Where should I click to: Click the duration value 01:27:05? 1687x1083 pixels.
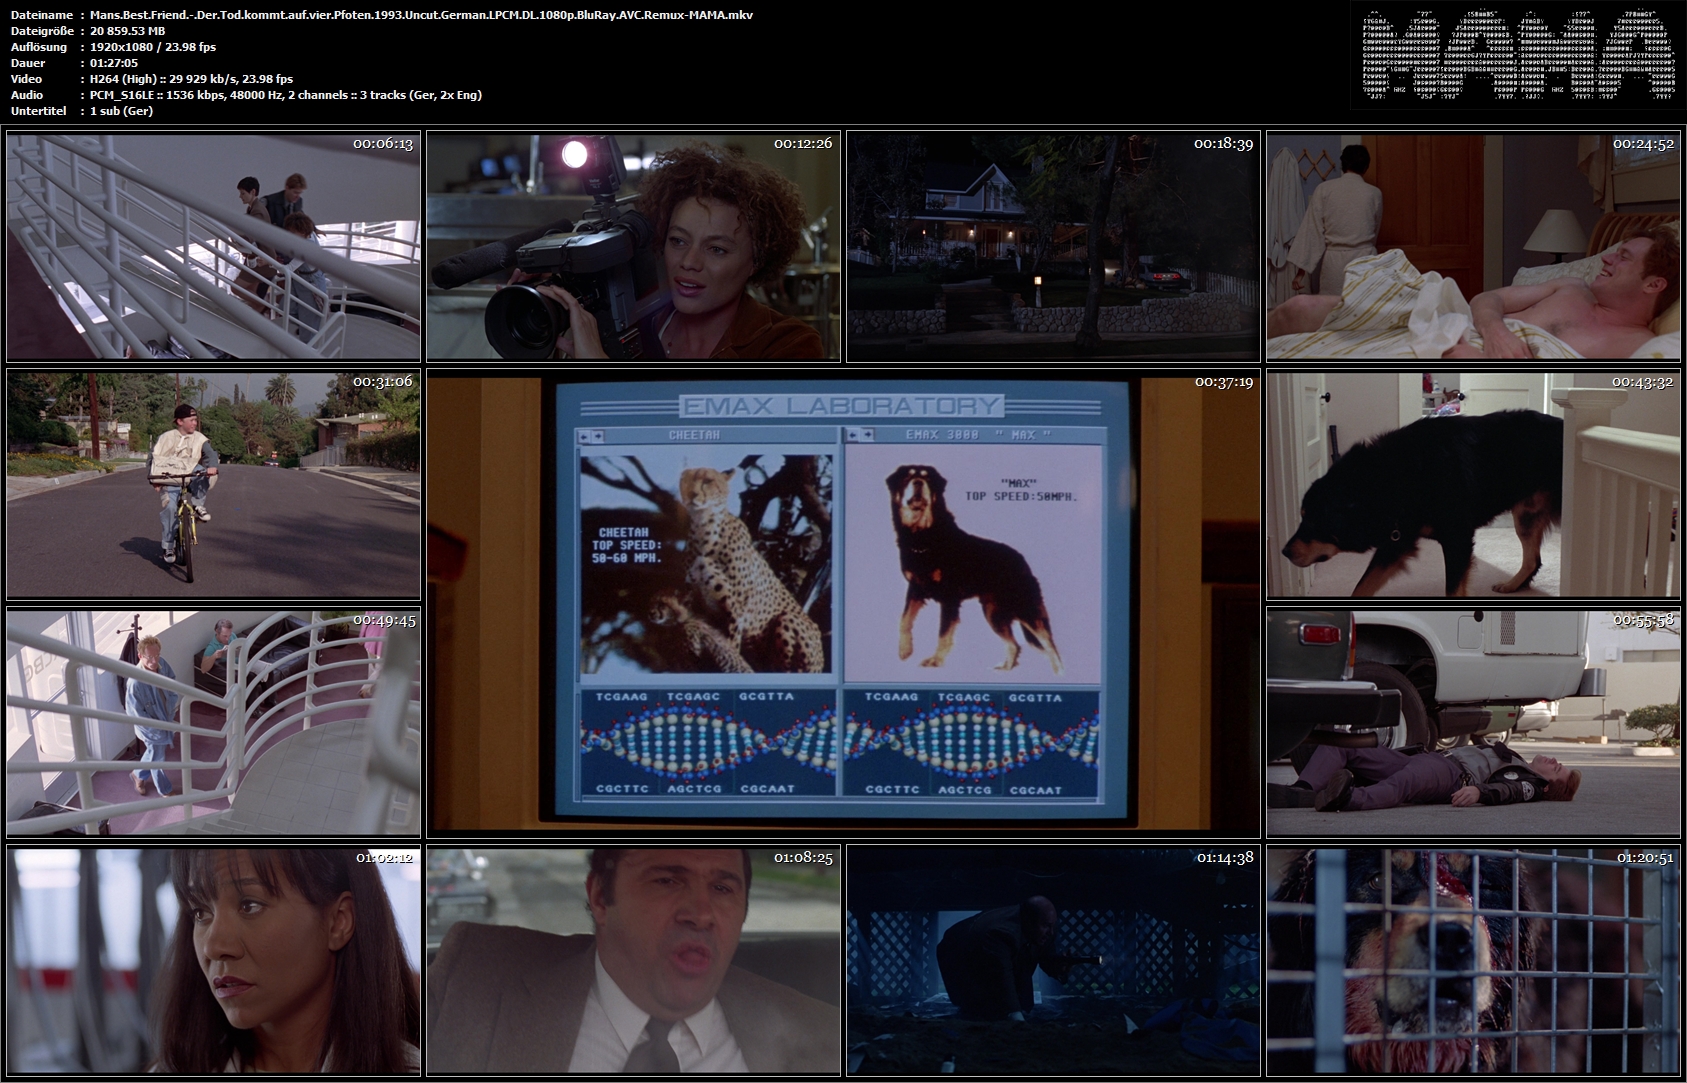(x=114, y=63)
